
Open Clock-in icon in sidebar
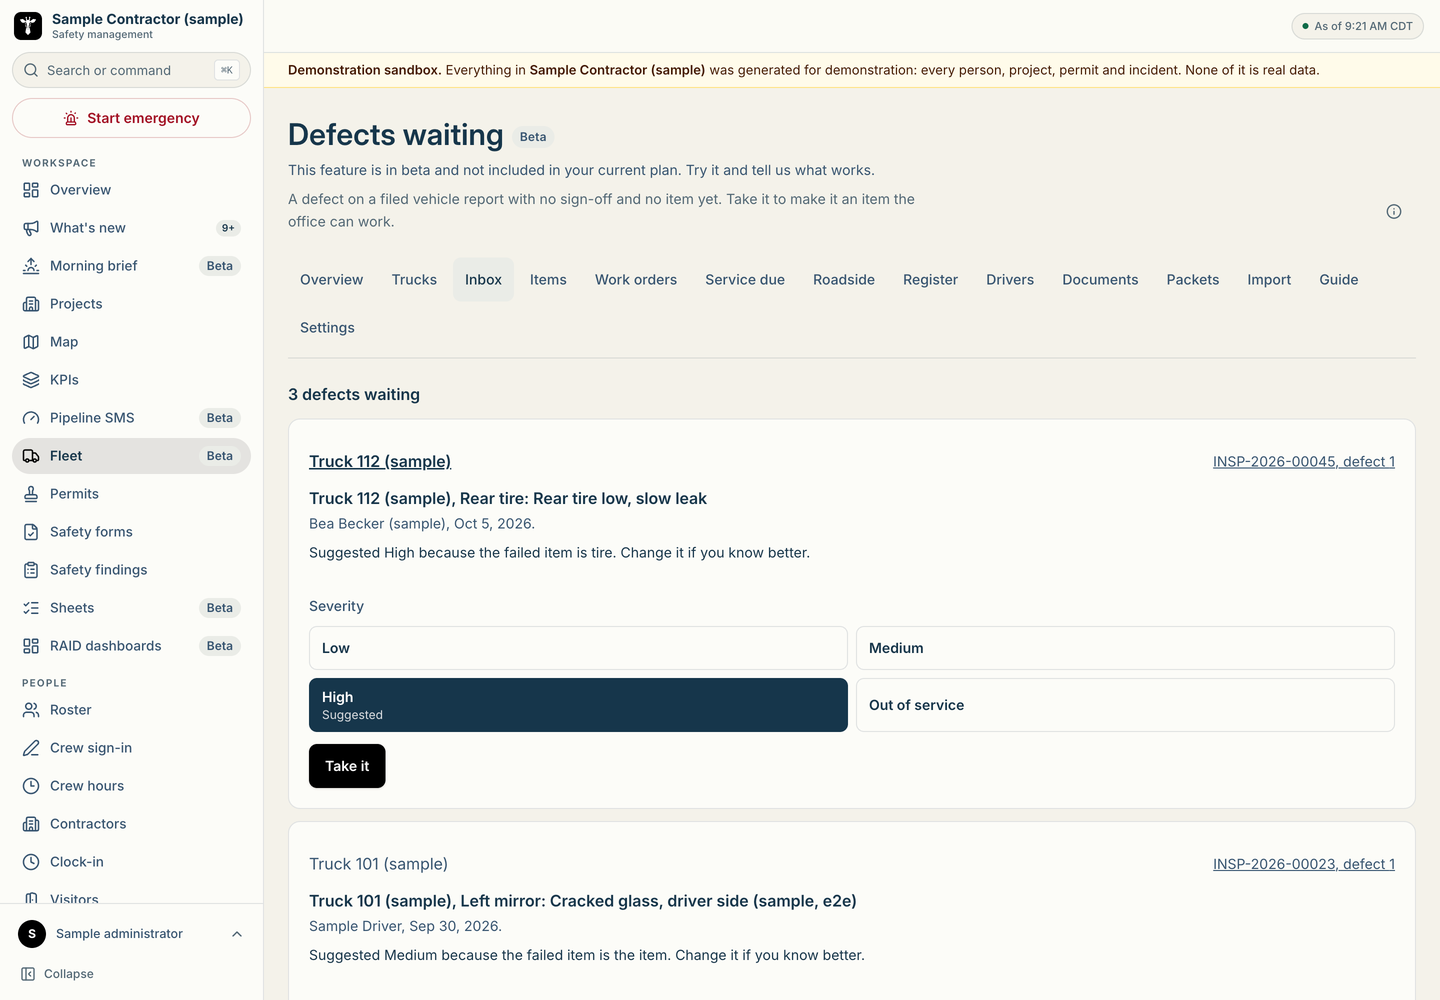point(31,862)
